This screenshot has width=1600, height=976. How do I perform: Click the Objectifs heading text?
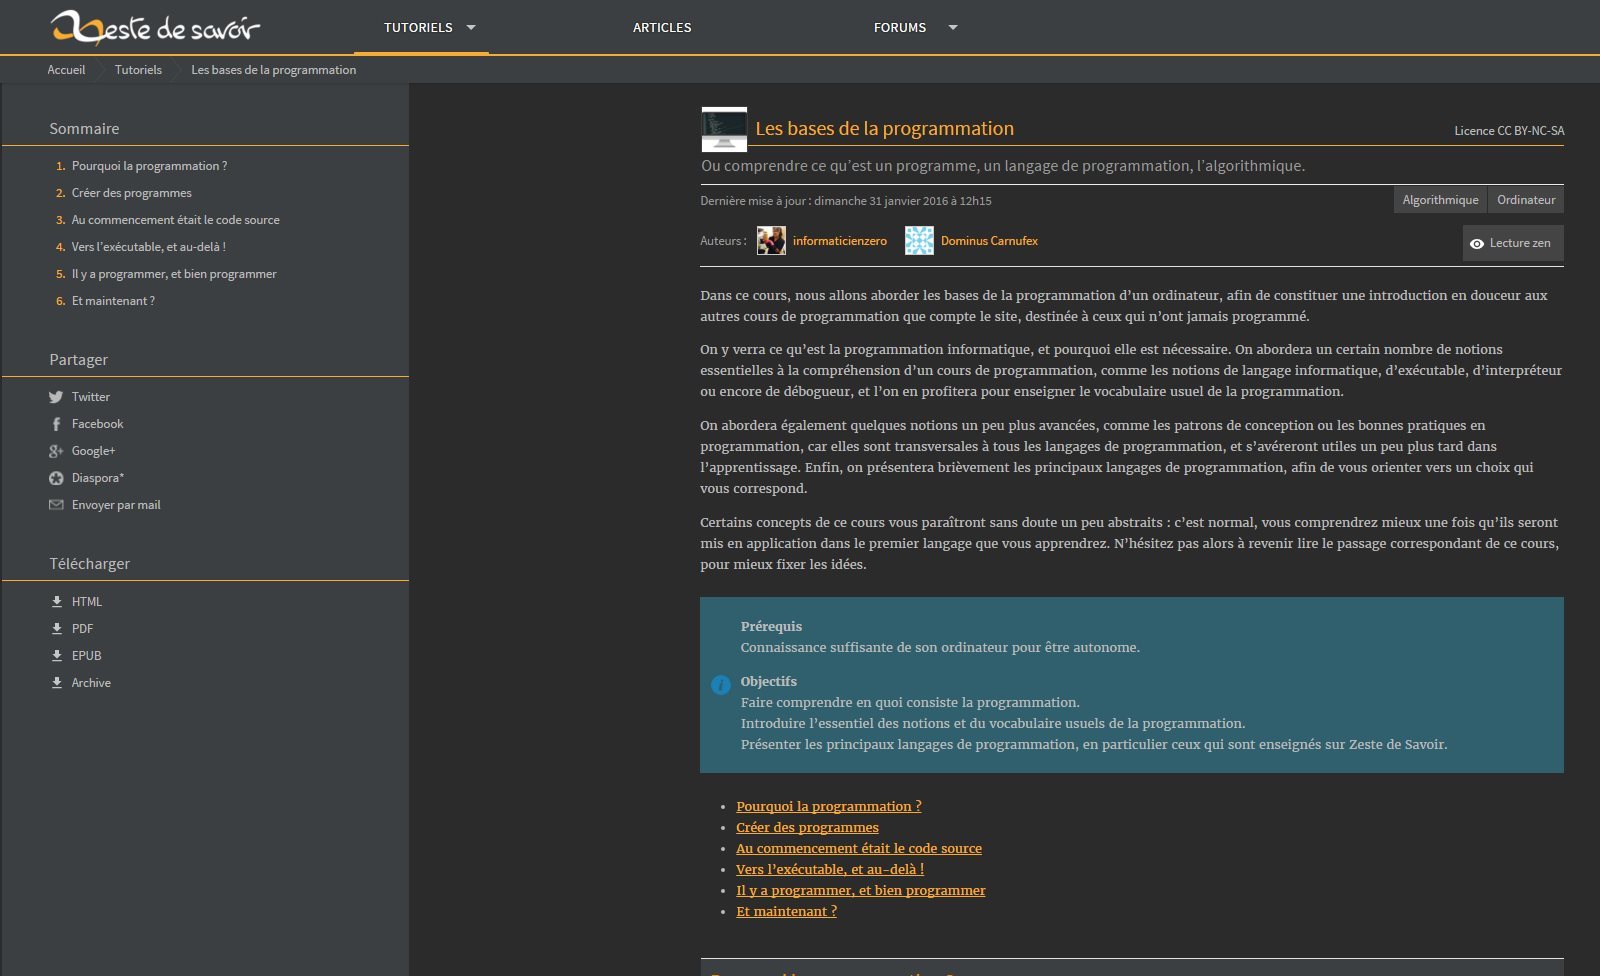tap(768, 681)
